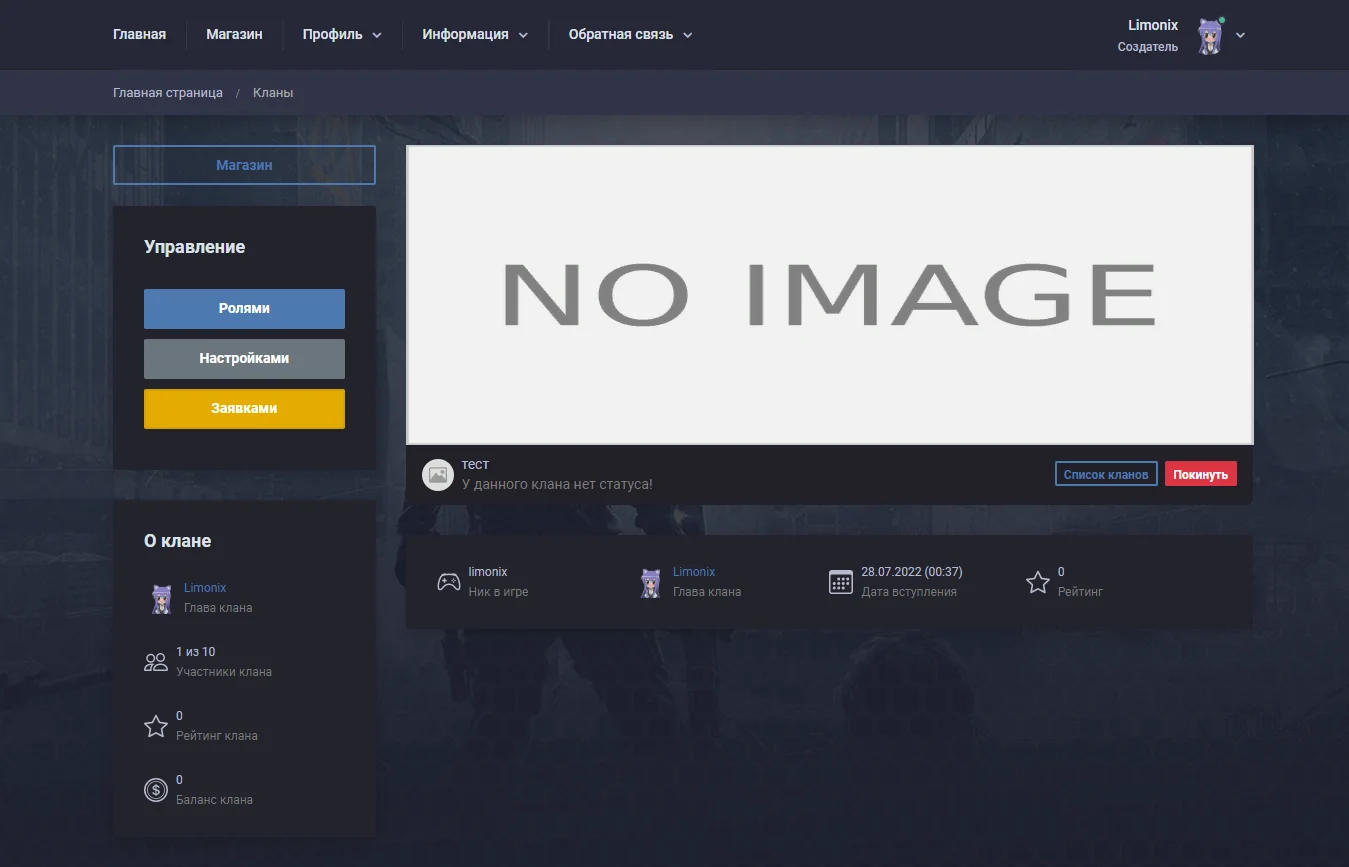Viewport: 1349px width, 867px height.
Task: Go to 'Главная' in the navigation bar
Action: [139, 34]
